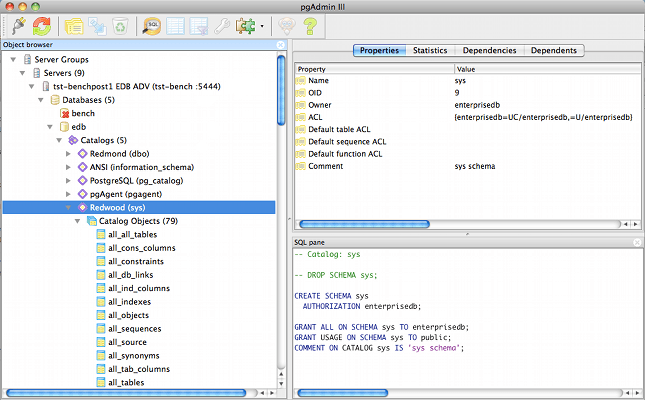This screenshot has height=400, width=645.
Task: Click the Maintenance wrench icon
Action: 222,26
